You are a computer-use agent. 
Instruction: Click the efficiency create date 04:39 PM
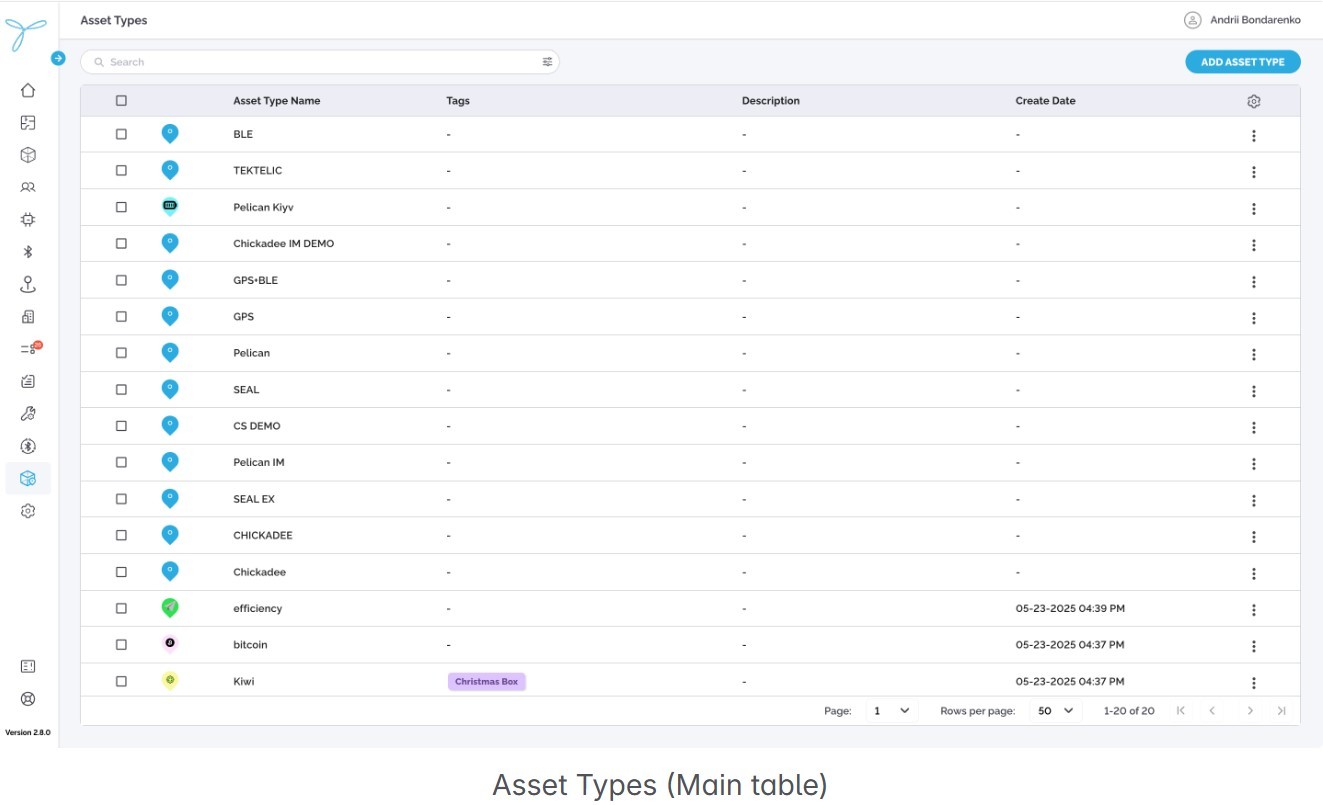click(1070, 608)
